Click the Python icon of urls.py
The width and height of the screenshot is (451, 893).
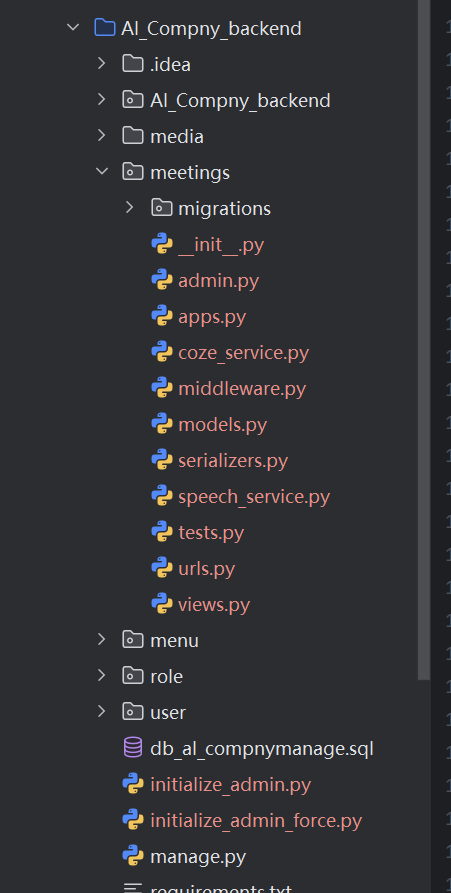pyautogui.click(x=162, y=568)
